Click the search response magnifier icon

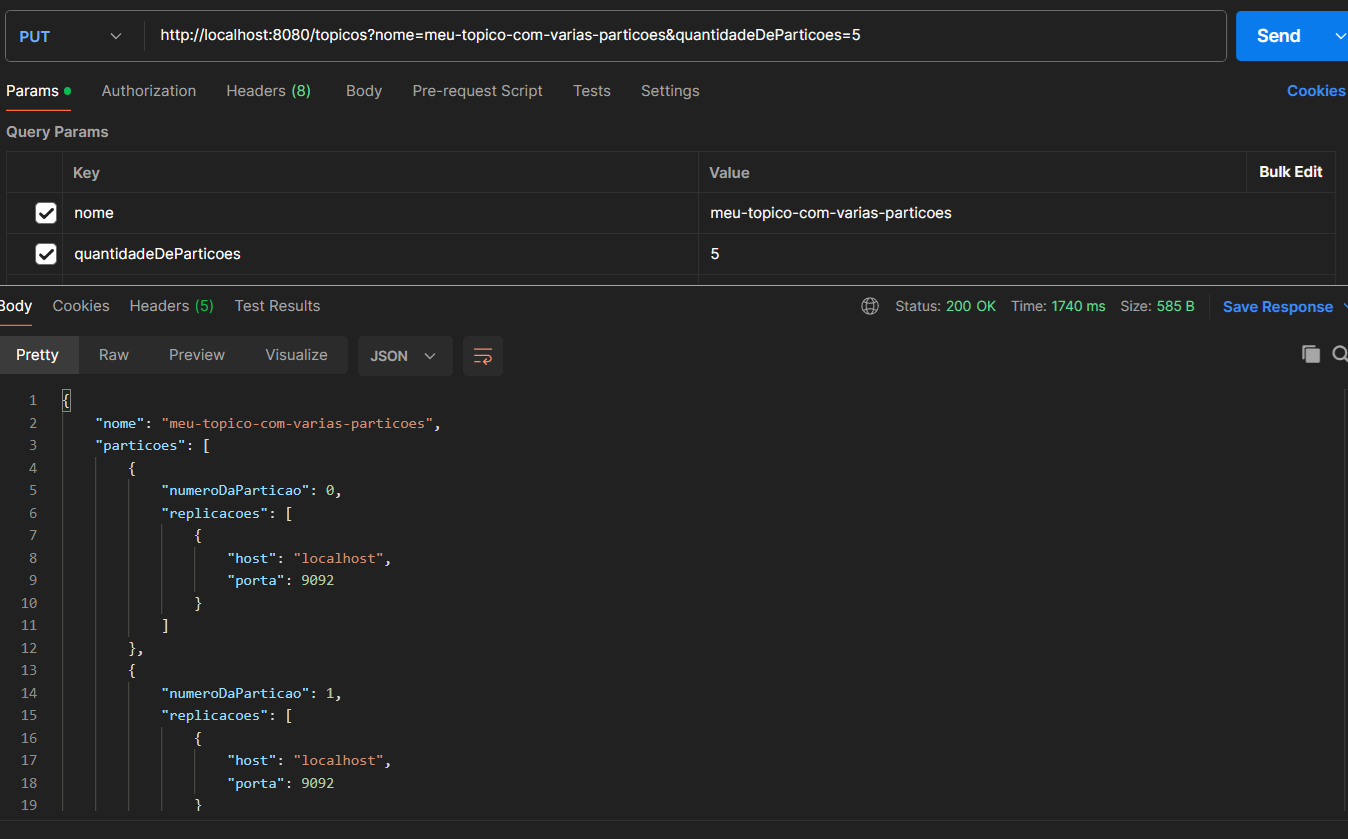(1339, 354)
